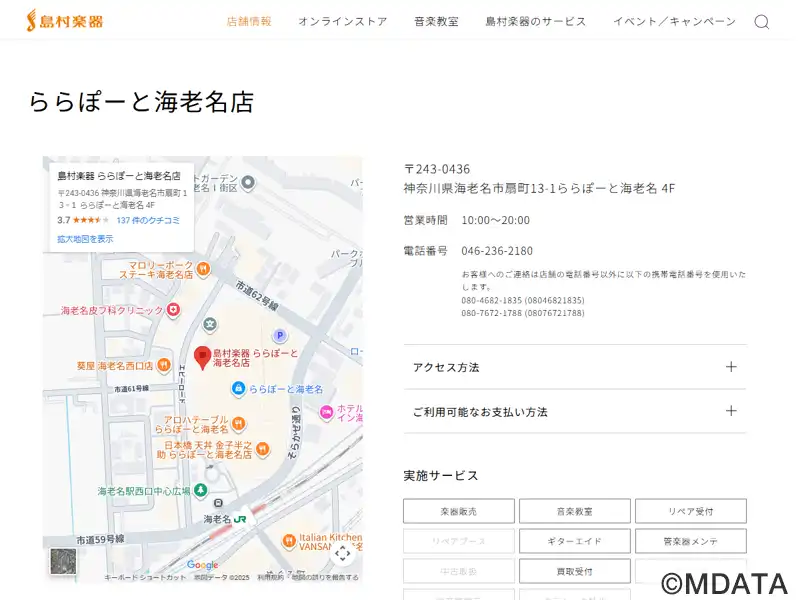Click the LaLaport Ebina shopping bag marker
This screenshot has width=800, height=600.
pos(238,388)
